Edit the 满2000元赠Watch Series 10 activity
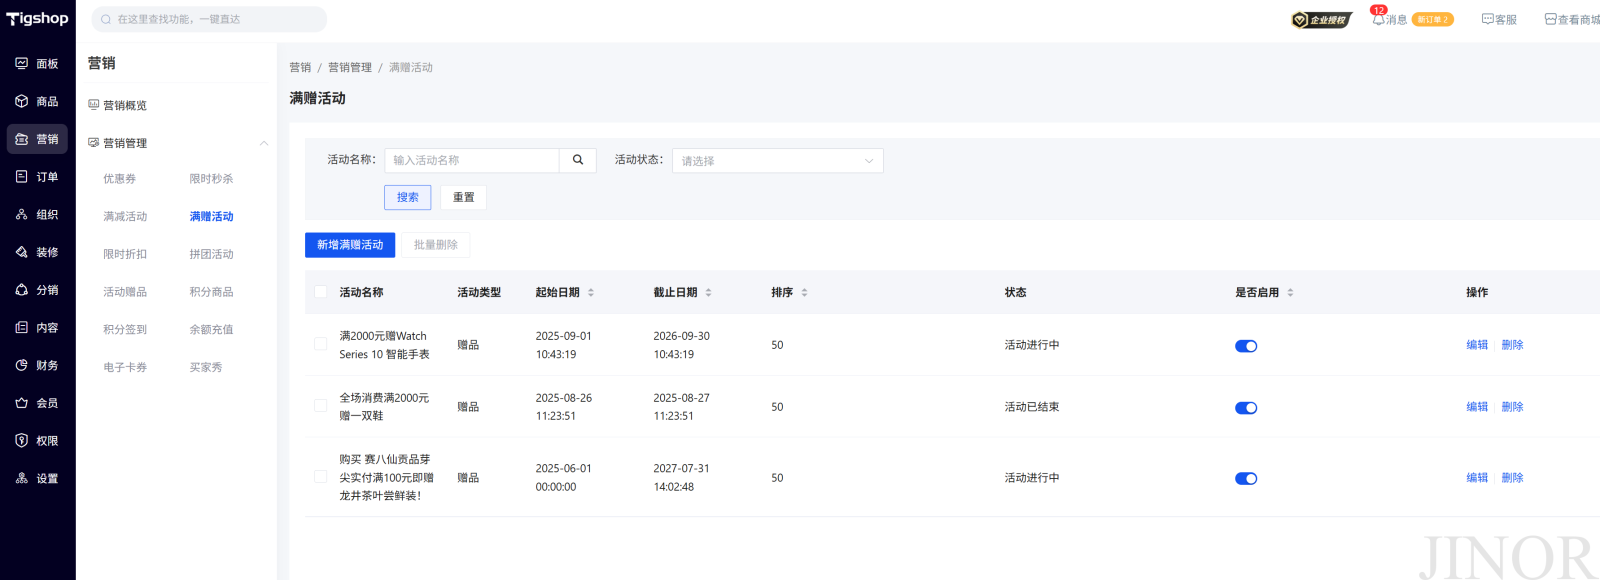 (x=1477, y=345)
